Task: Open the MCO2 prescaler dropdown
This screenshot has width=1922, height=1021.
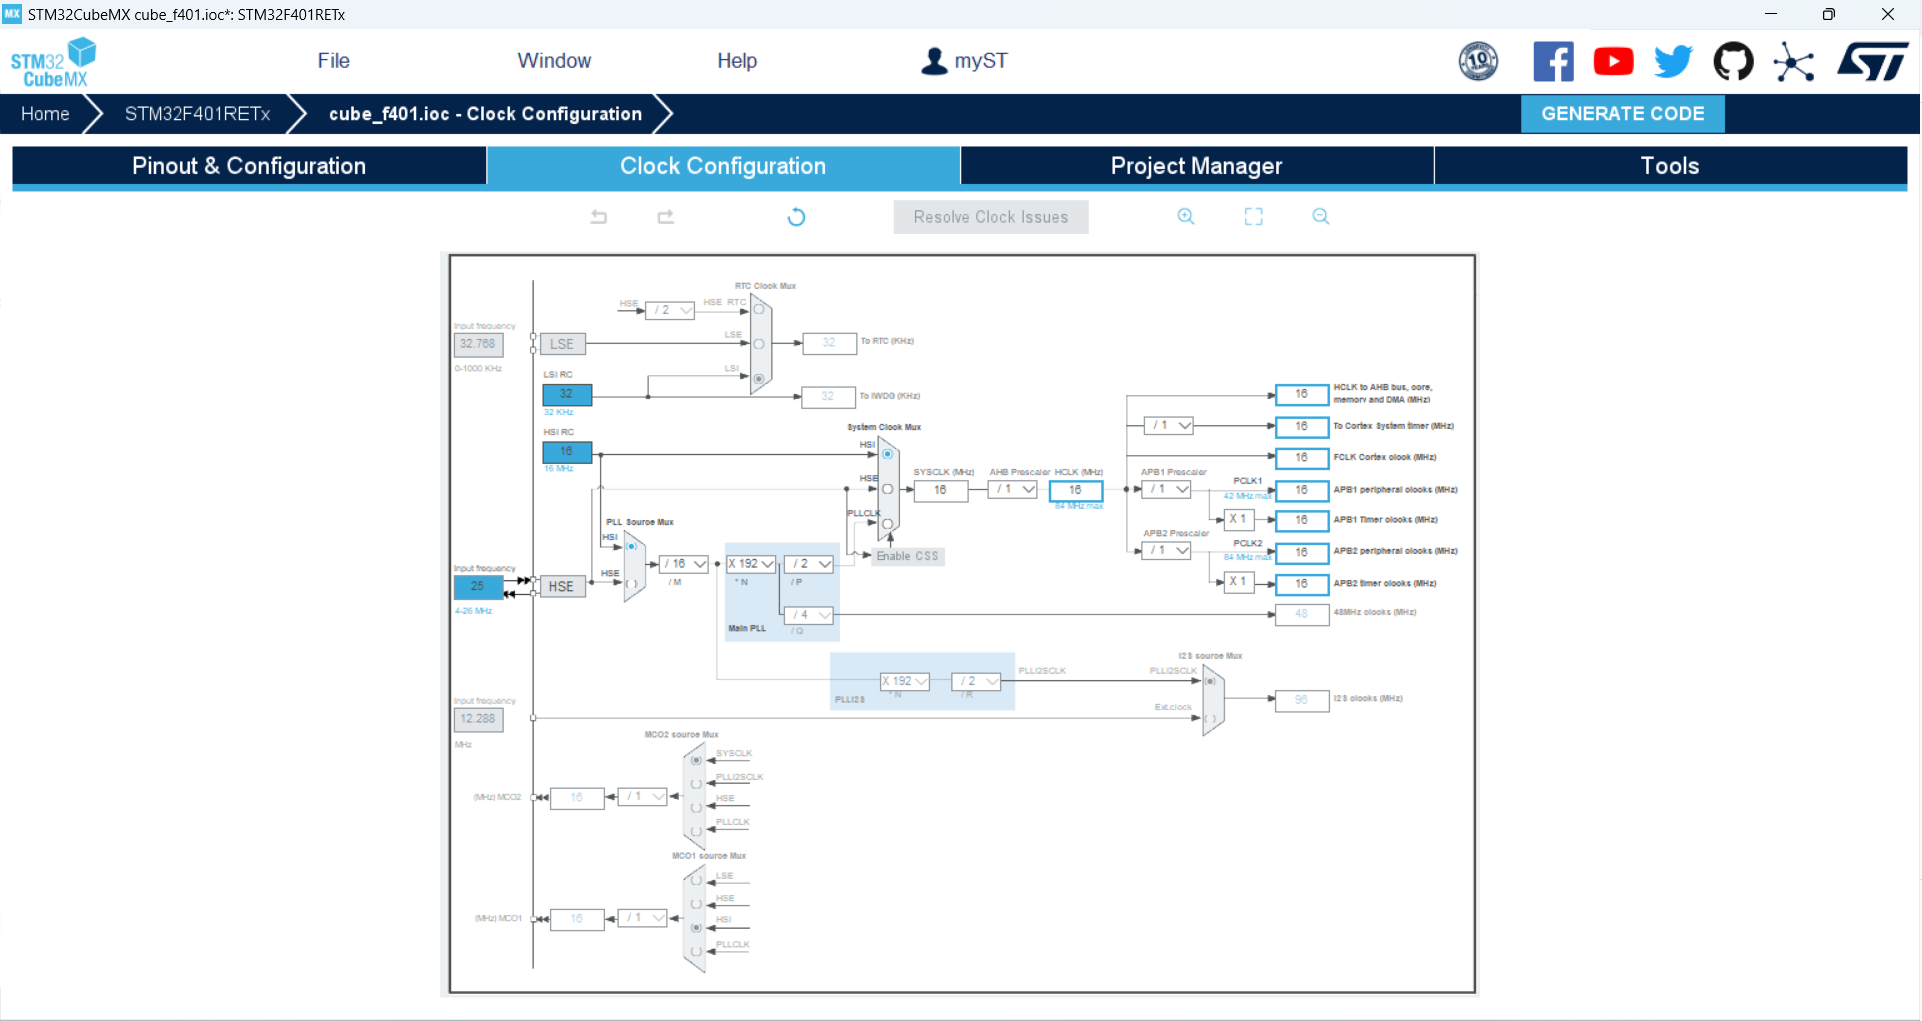Action: [643, 797]
